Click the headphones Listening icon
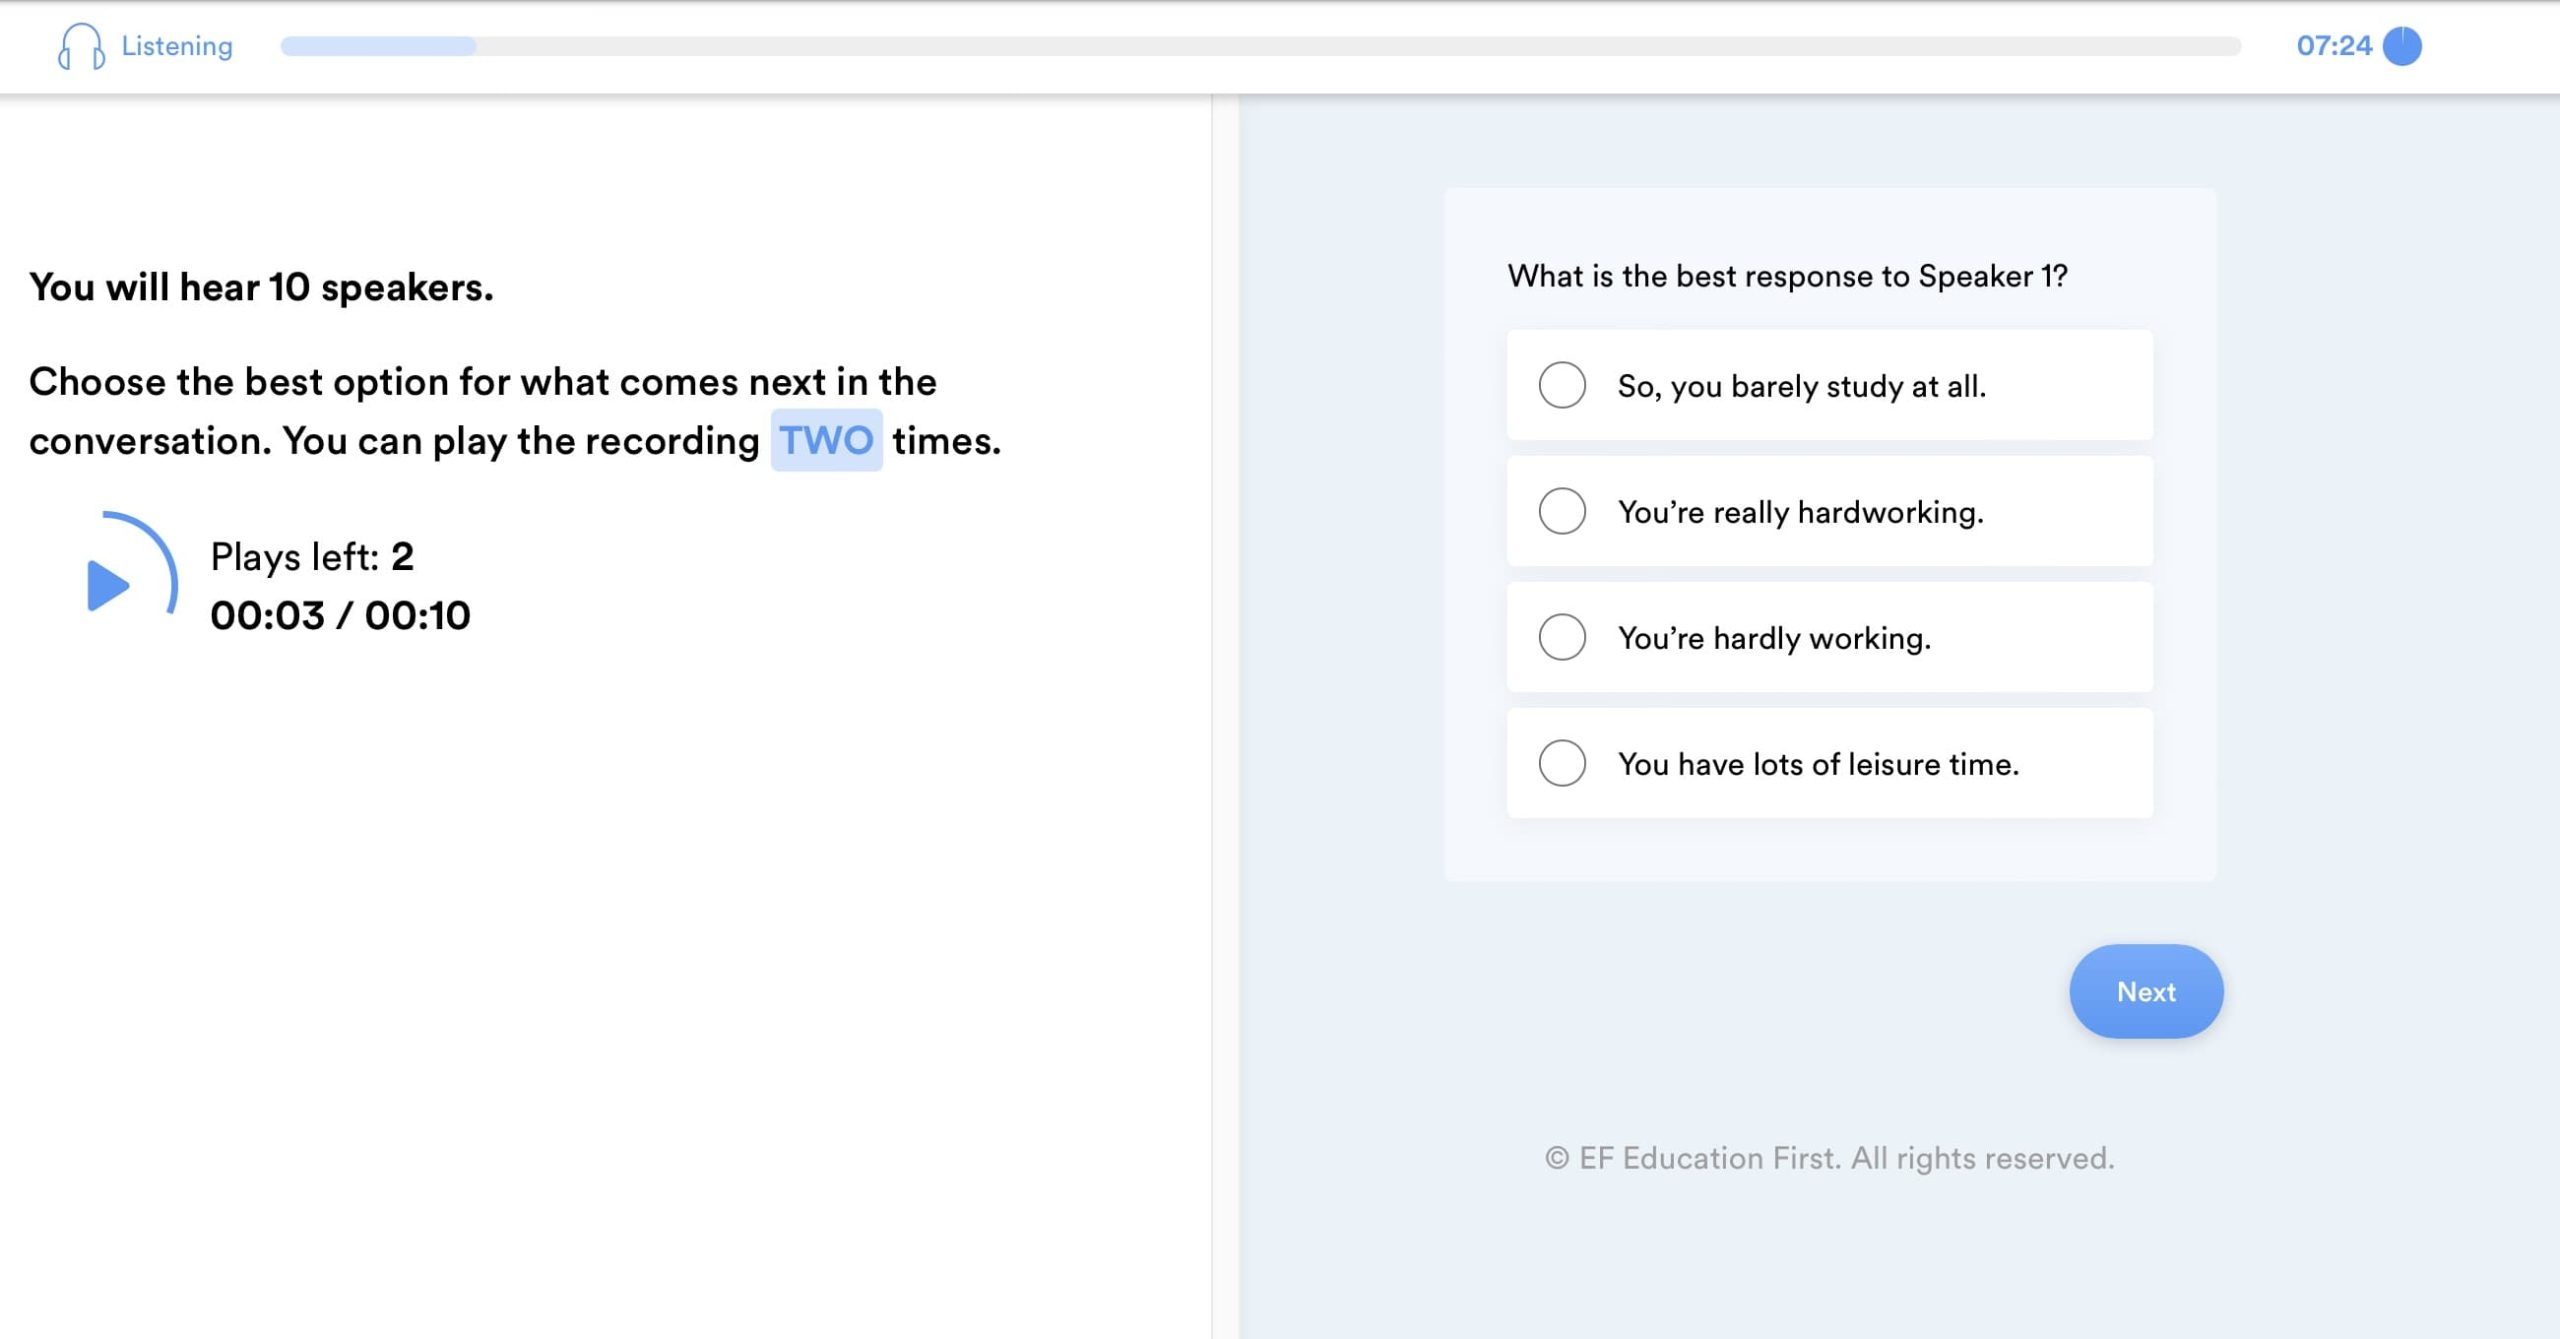2560x1339 pixels. pyautogui.click(x=80, y=46)
